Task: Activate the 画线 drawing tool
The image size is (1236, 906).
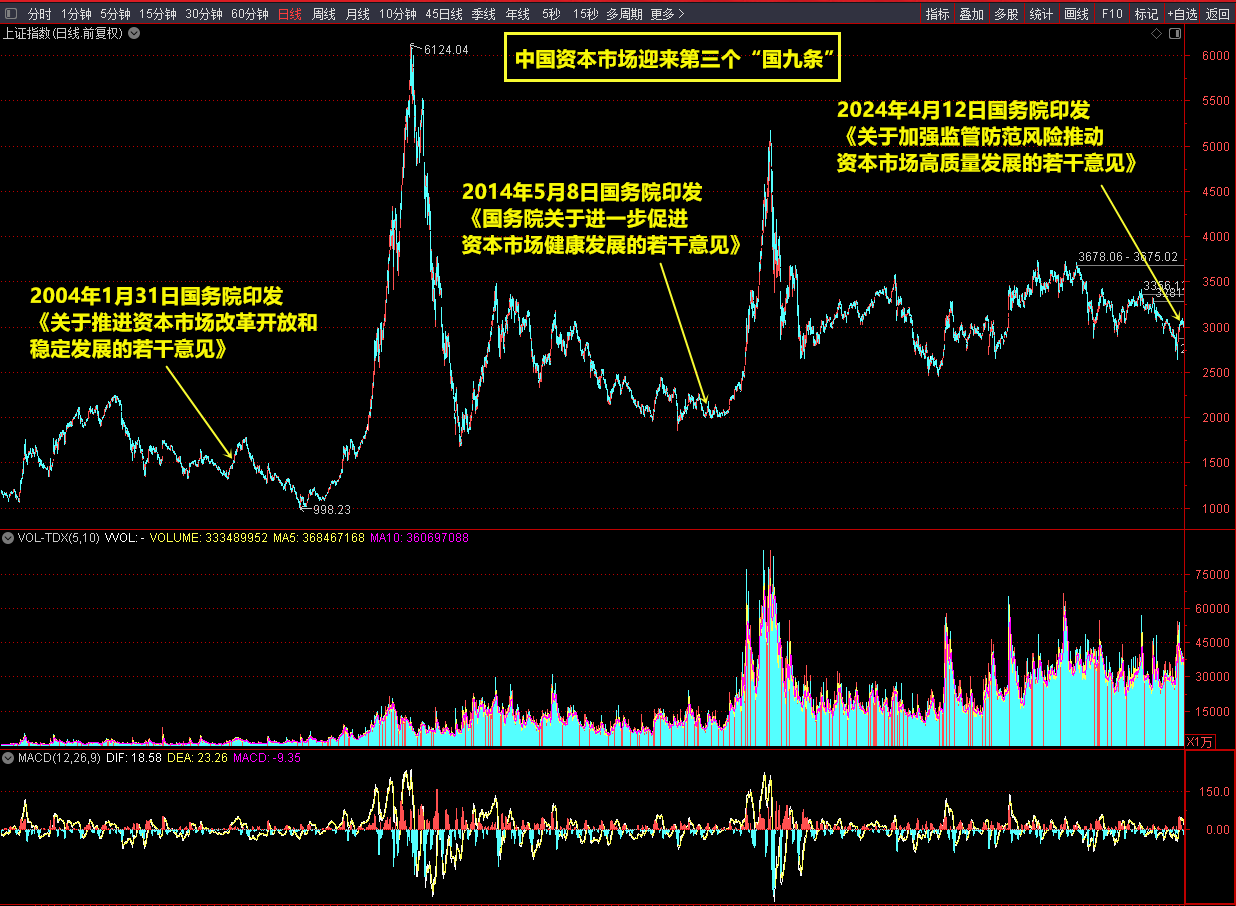Action: 1076,14
